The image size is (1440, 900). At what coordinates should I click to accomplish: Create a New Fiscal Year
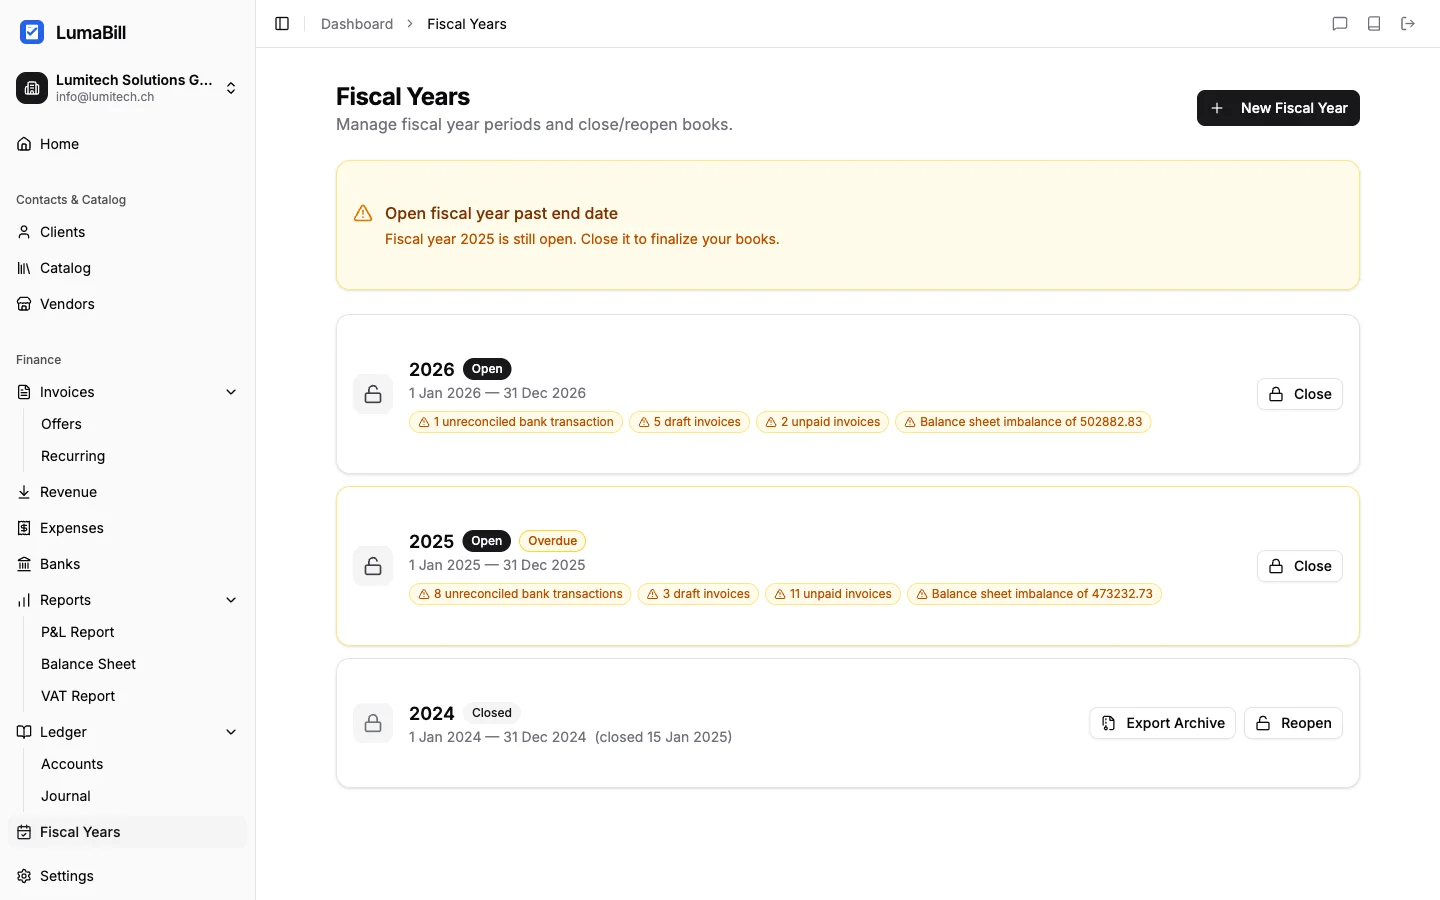pos(1278,108)
